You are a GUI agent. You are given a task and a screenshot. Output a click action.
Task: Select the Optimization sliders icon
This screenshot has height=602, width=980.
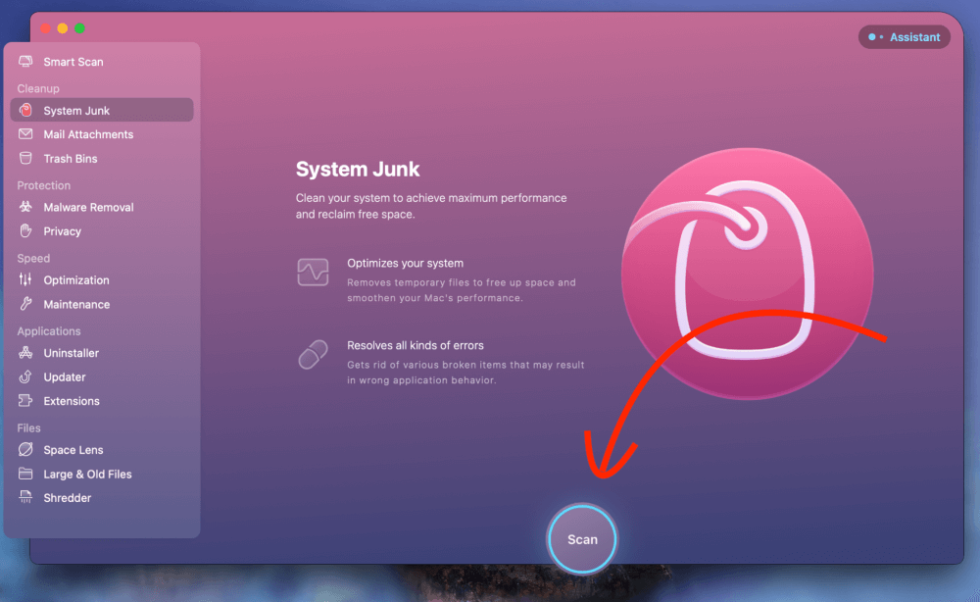tap(24, 280)
